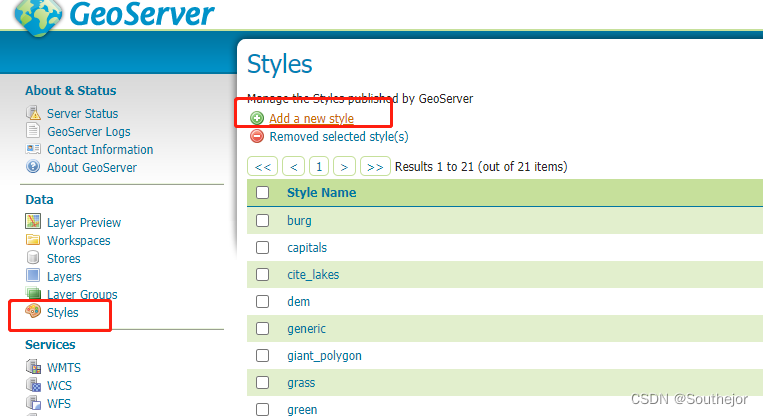Click the GeoServer Logs document icon
The height and width of the screenshot is (416, 763).
33,131
